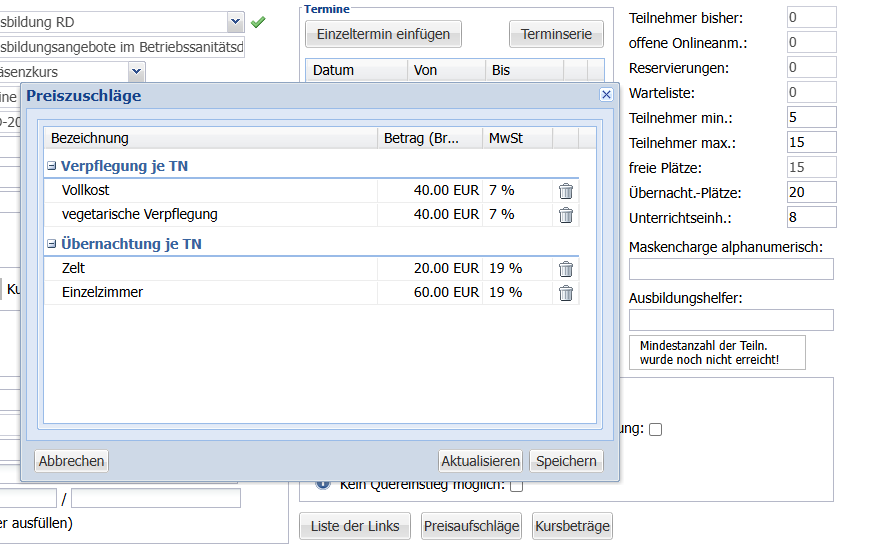Delete the vegetarische Verpflegung row
Screen dimensions: 879x547
pyautogui.click(x=566, y=215)
